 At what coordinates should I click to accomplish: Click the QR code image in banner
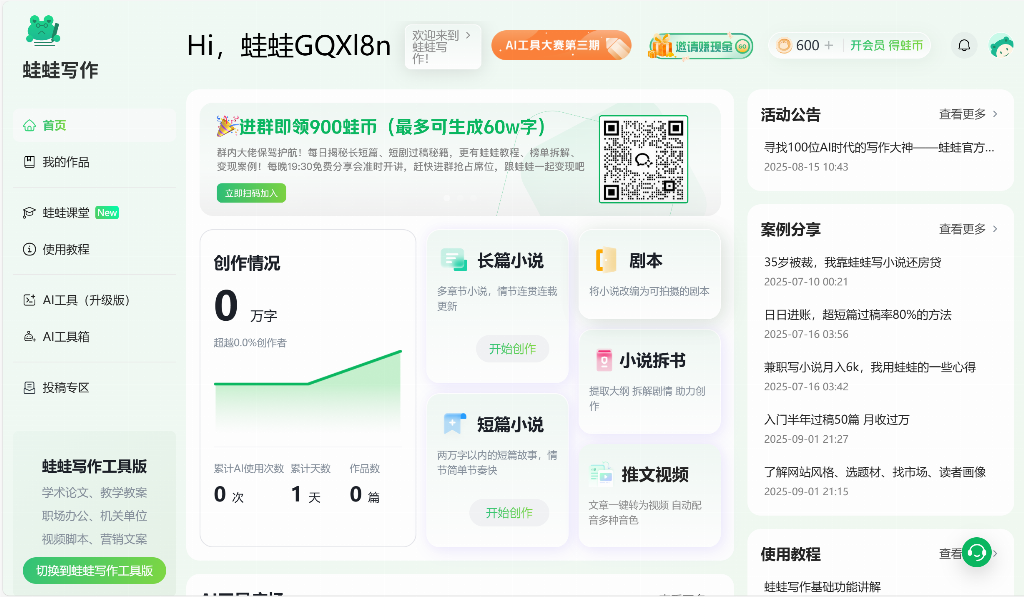[x=643, y=160]
